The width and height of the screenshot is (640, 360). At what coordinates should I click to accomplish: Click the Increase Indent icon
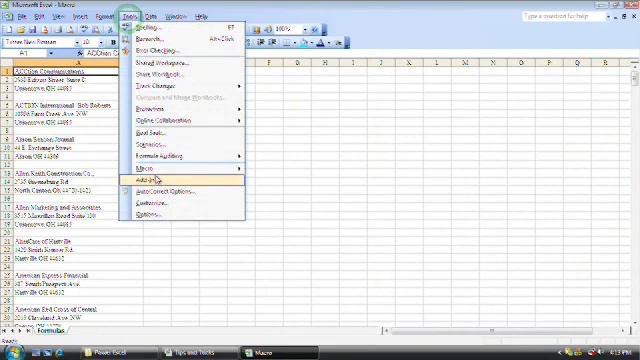pyautogui.click(x=272, y=42)
